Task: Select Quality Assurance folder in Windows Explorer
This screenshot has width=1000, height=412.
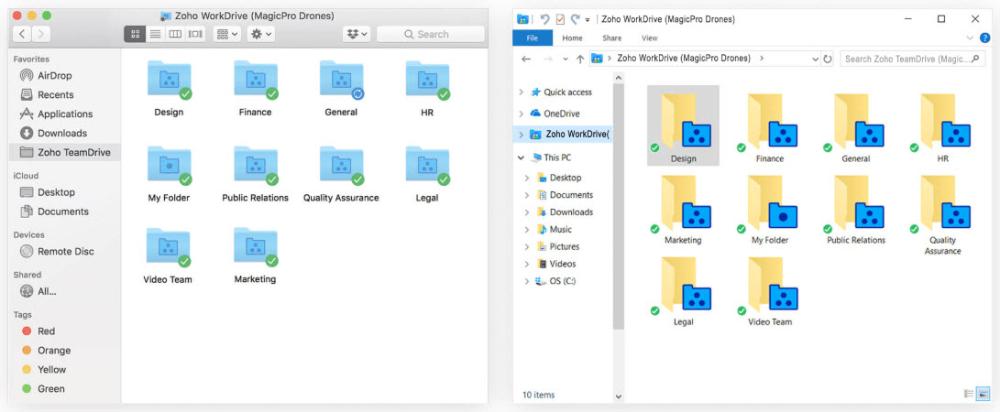Action: click(x=943, y=214)
